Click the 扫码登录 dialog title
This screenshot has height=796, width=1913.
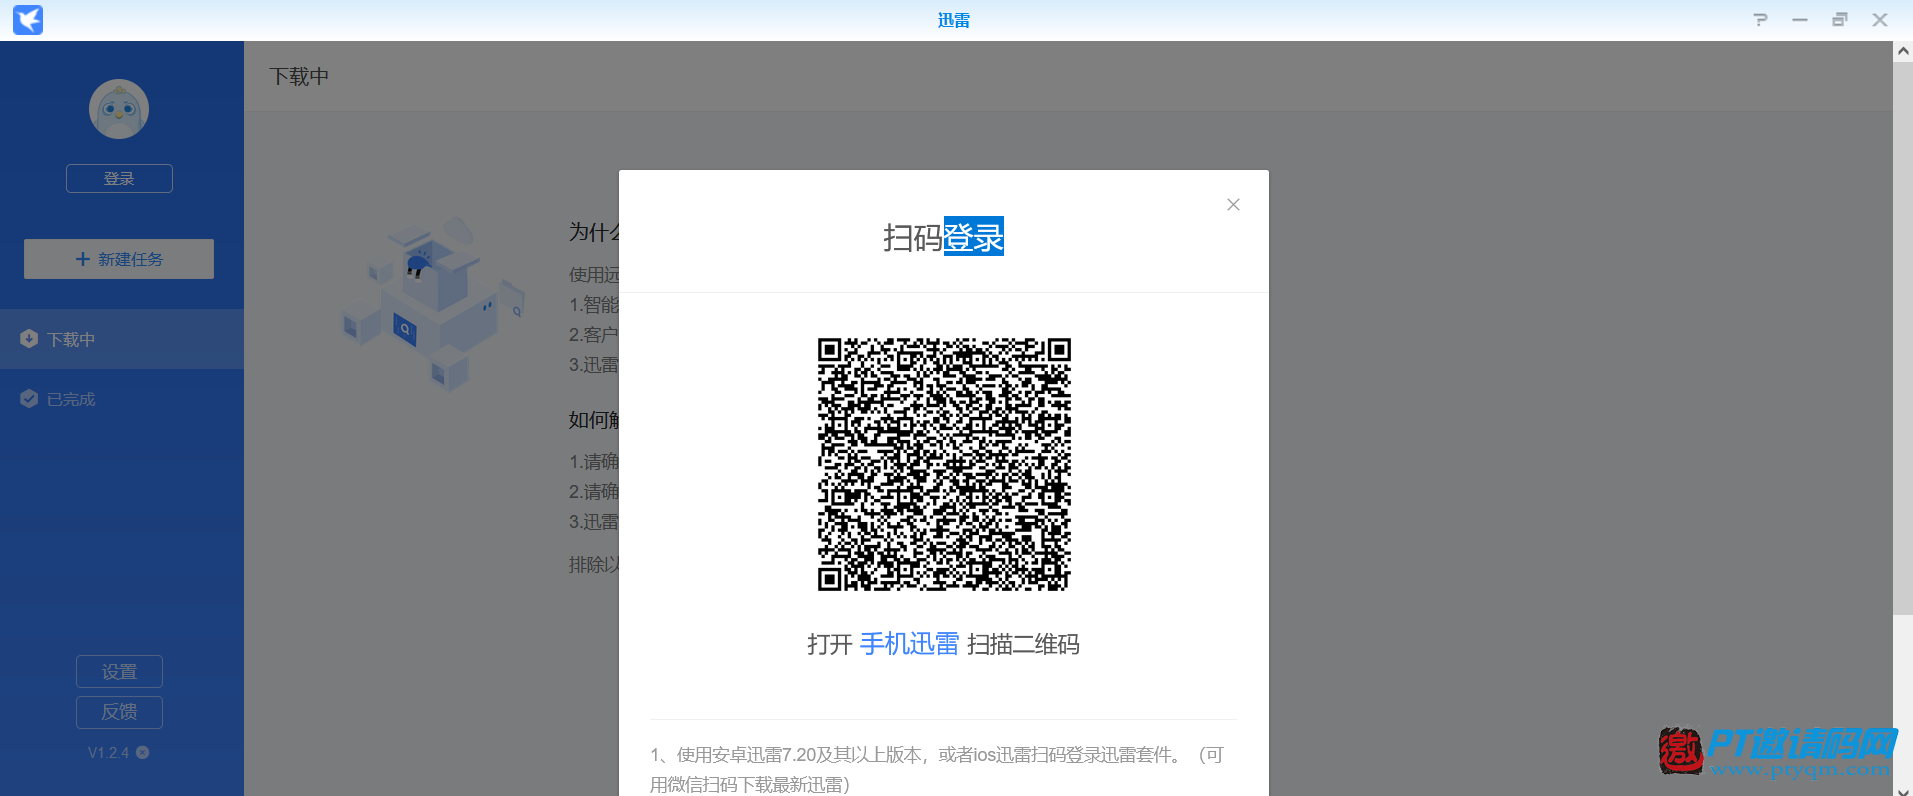coord(943,237)
